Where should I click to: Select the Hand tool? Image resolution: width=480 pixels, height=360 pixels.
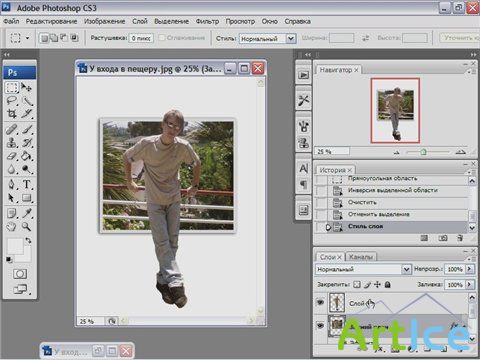coord(12,227)
